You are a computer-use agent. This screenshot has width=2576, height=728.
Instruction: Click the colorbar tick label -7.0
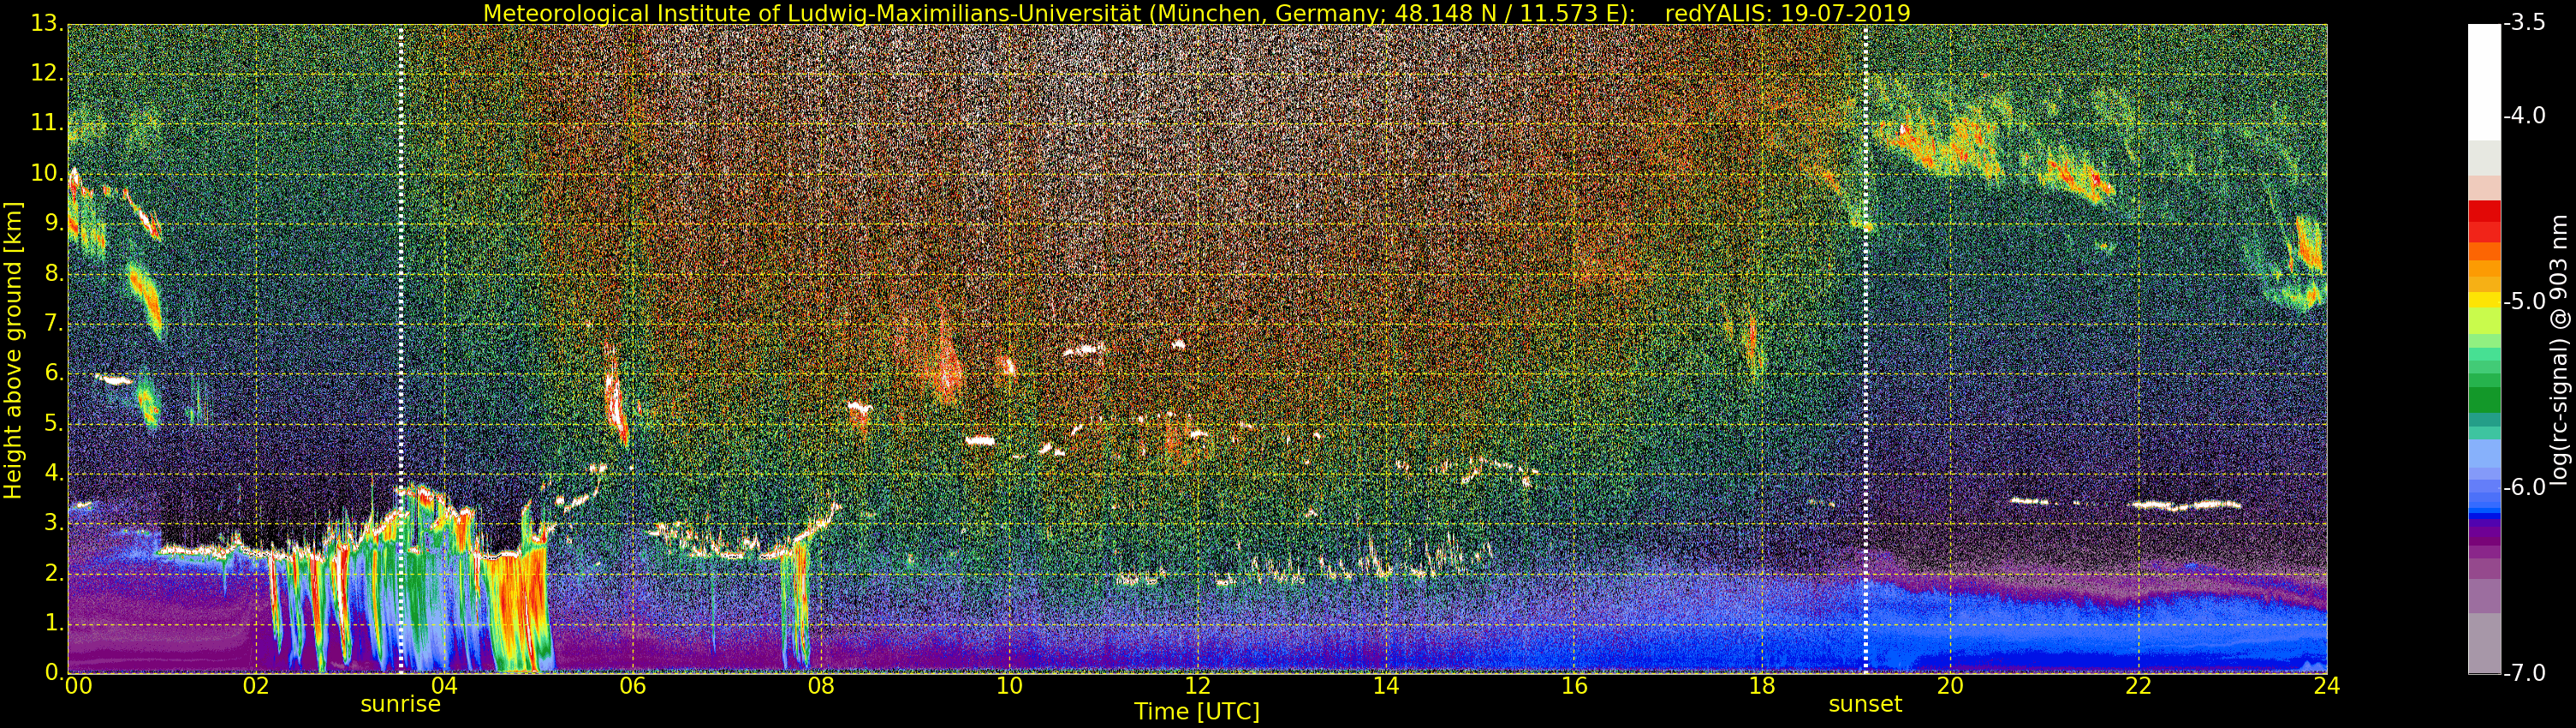point(2524,673)
